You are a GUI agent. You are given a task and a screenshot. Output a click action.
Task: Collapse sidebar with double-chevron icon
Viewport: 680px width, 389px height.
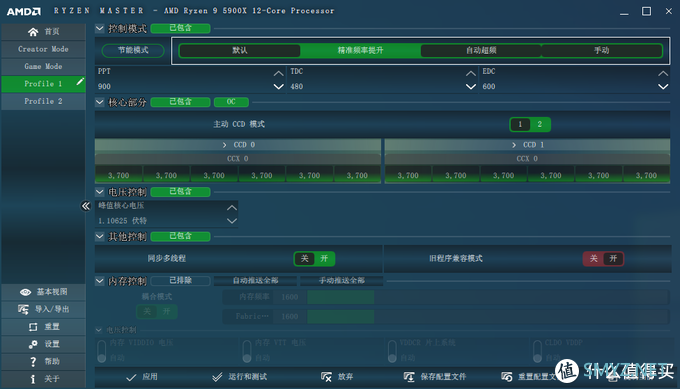point(86,206)
